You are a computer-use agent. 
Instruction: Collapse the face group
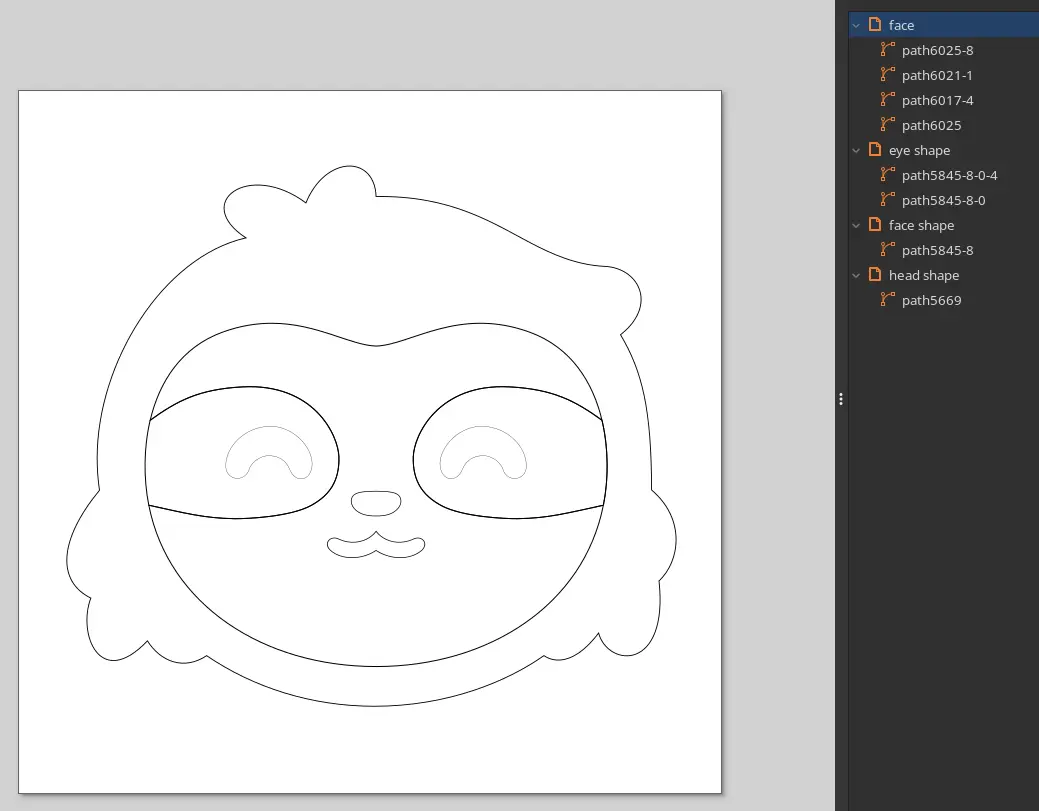click(x=857, y=24)
